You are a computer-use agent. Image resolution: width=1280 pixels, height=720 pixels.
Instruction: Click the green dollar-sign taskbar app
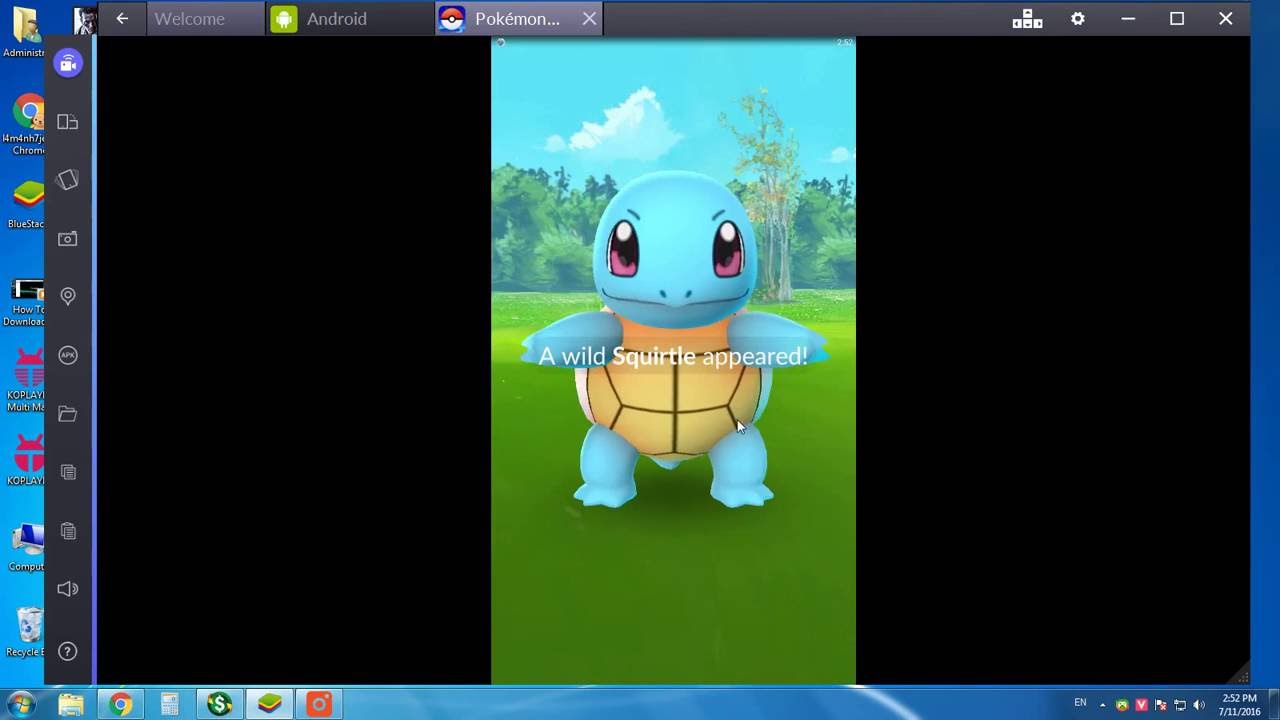point(220,705)
